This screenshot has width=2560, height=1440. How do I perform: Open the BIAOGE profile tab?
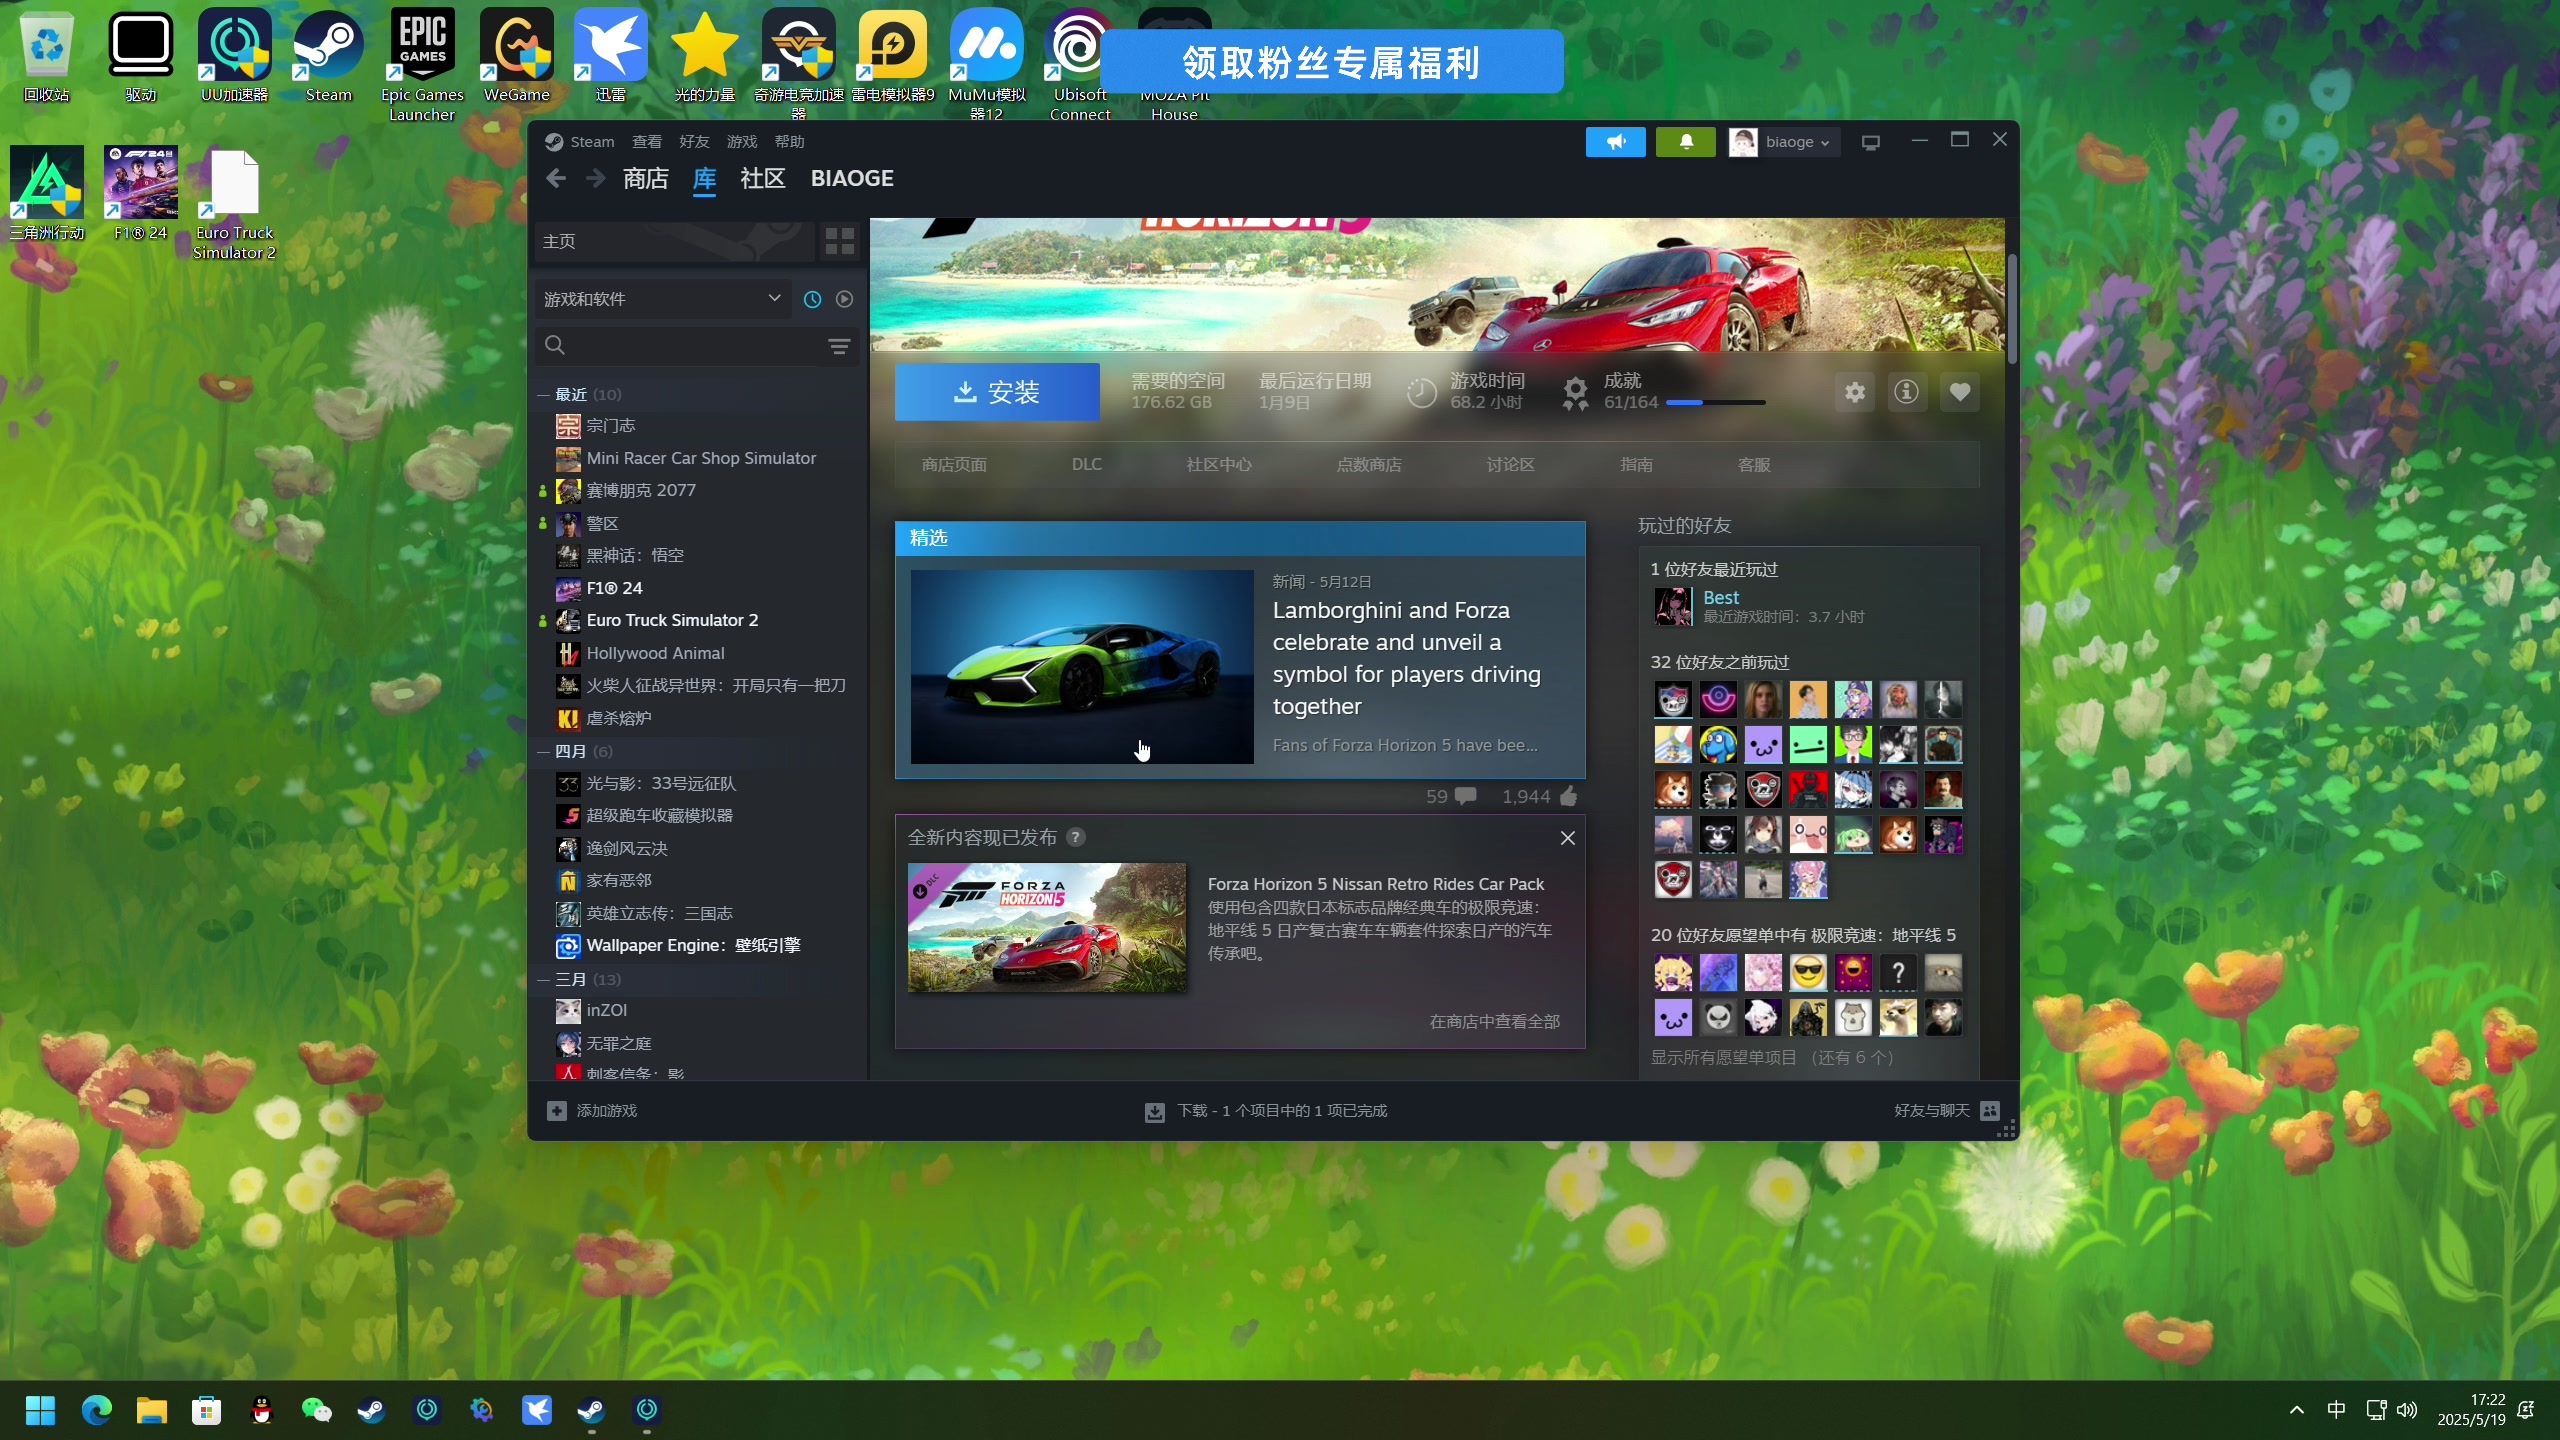click(x=852, y=178)
